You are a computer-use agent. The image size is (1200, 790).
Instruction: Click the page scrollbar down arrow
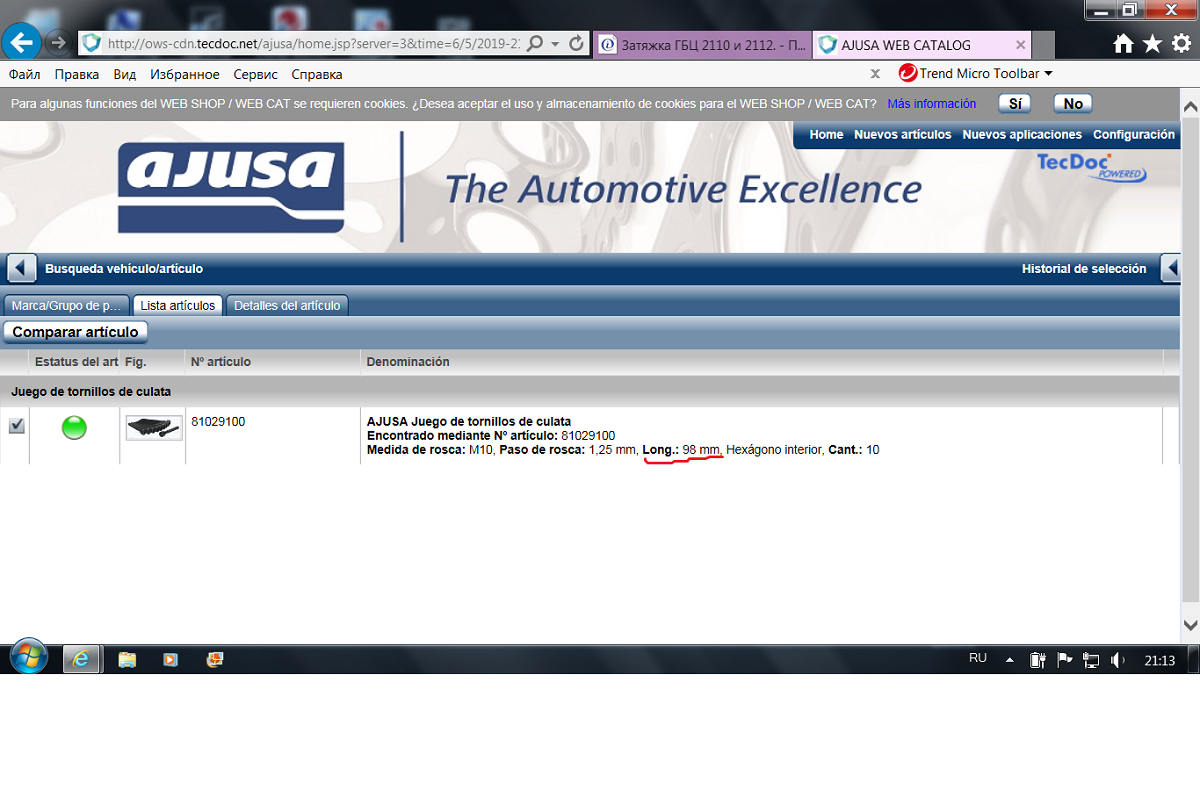click(1190, 625)
